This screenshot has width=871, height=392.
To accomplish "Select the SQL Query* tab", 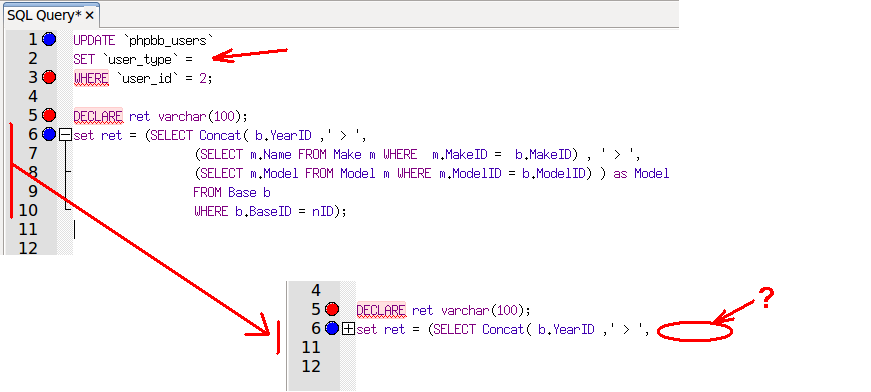I will (44, 15).
